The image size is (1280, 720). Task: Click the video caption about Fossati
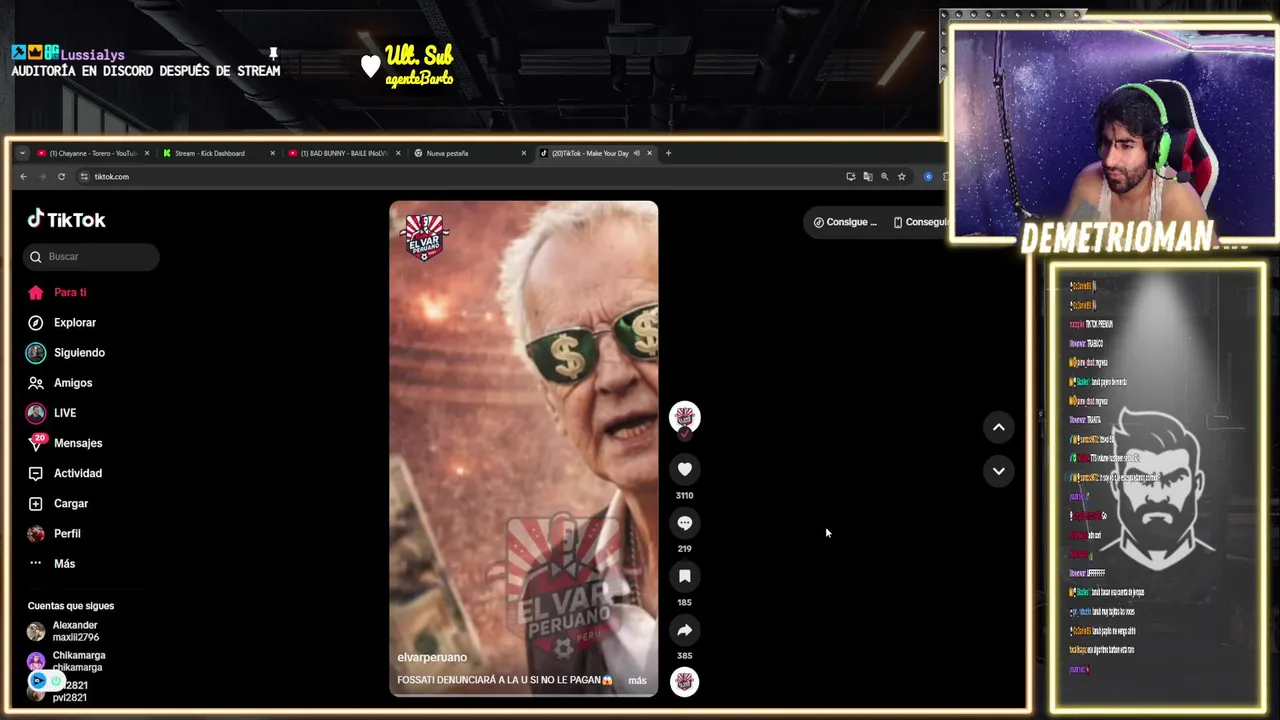tap(505, 680)
